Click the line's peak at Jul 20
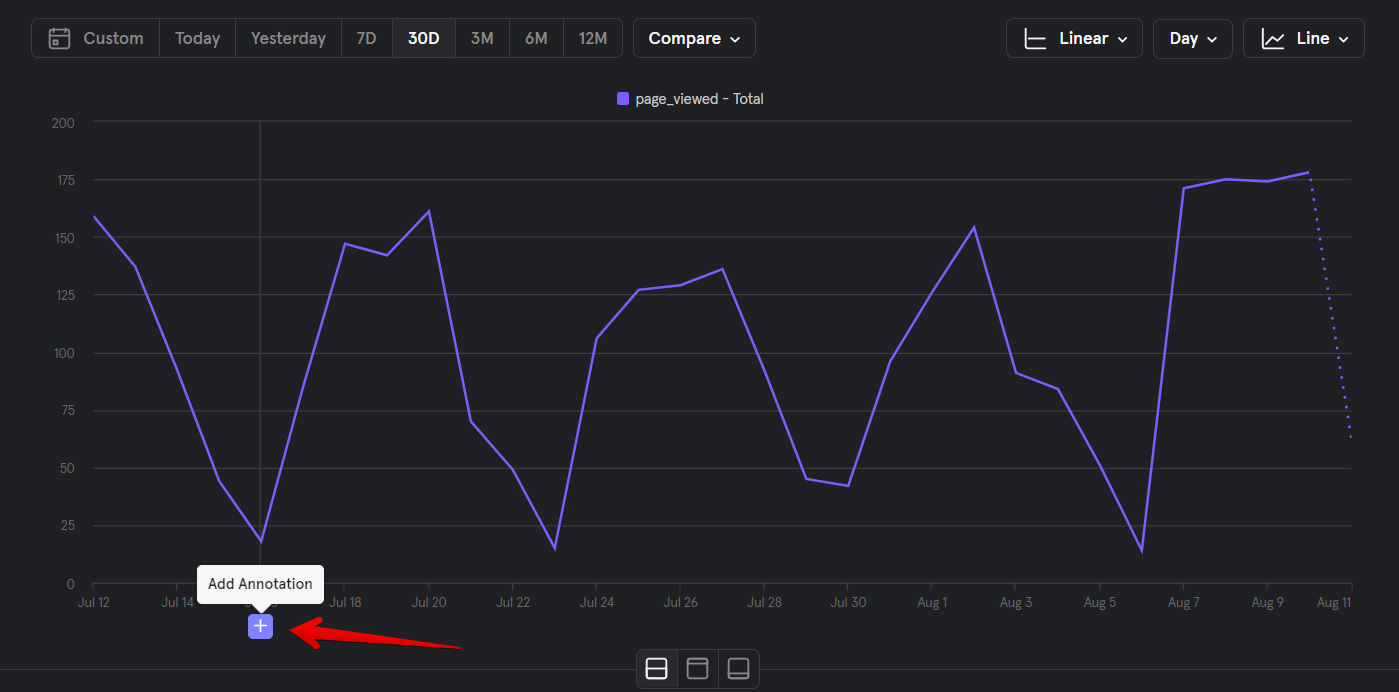The height and width of the screenshot is (692, 1399). pos(429,211)
